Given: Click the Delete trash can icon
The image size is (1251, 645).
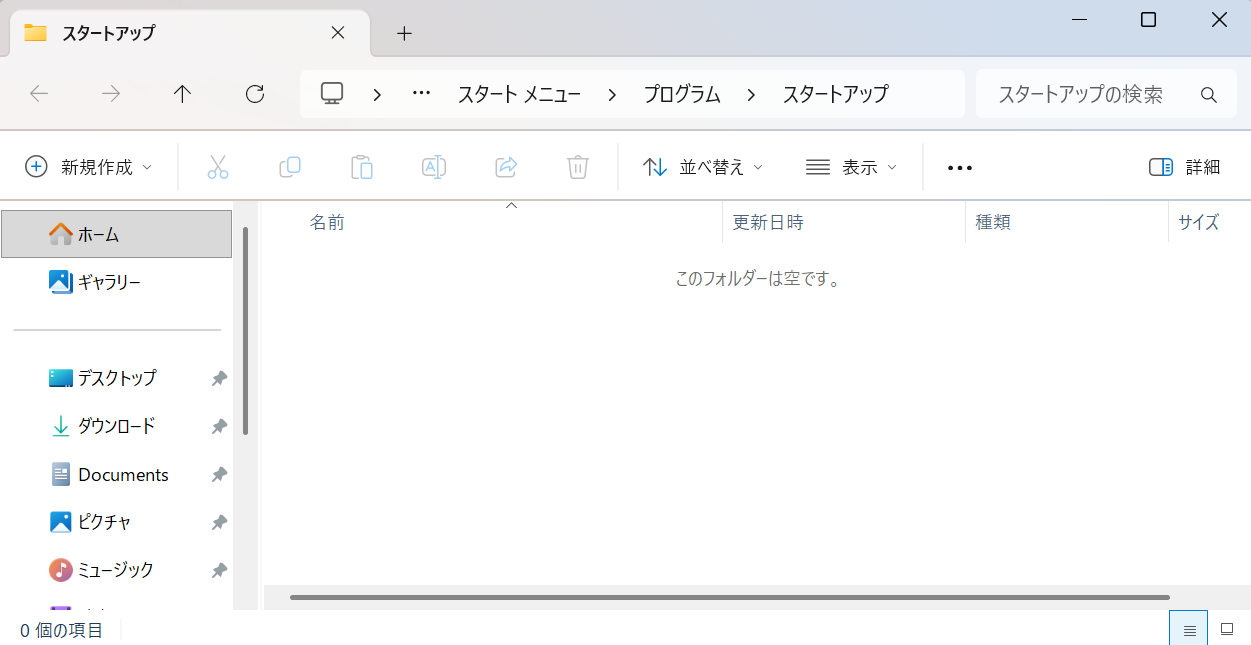Looking at the screenshot, I should 578,167.
